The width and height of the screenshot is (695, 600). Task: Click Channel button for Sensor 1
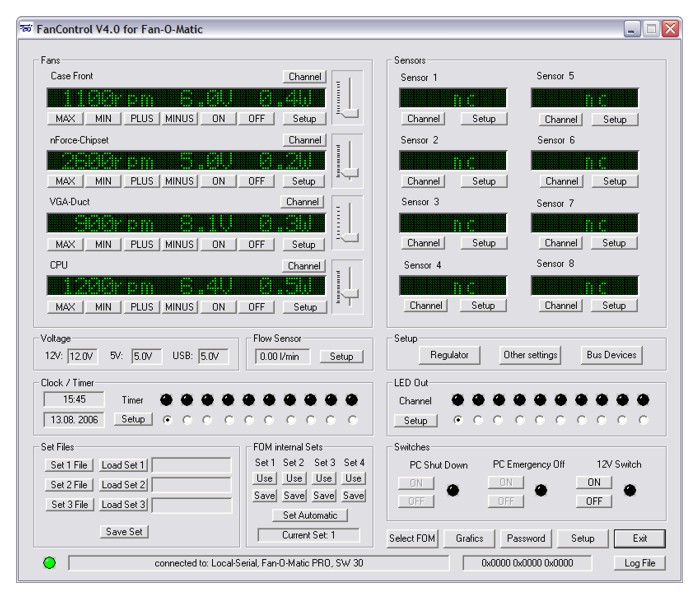point(424,119)
